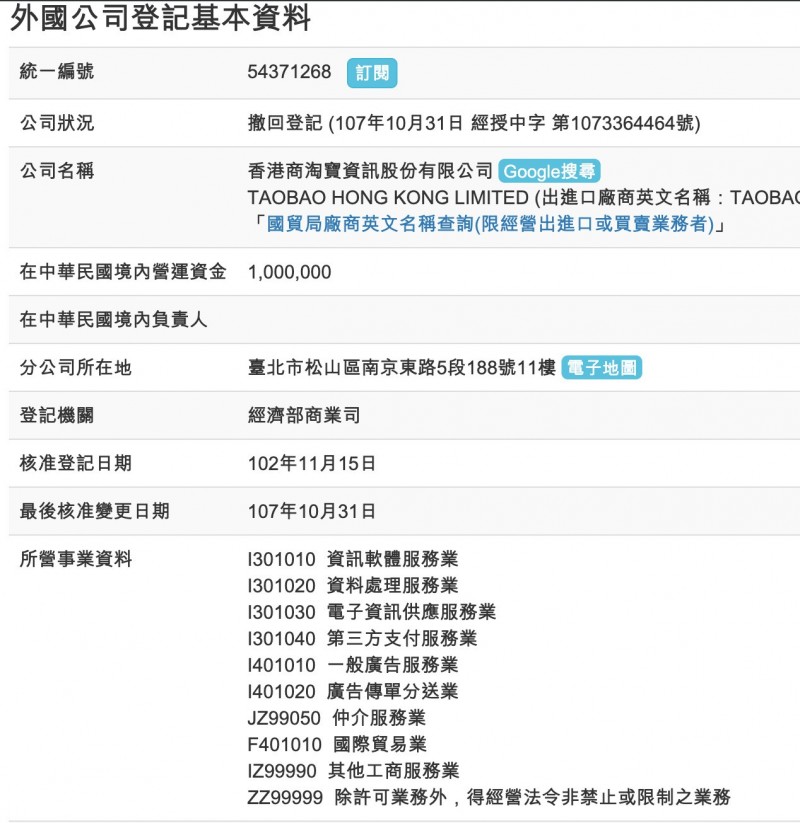Screen dimensions: 800x823
Task: Click business item JZ99050 仲介服務業
Action: point(336,718)
